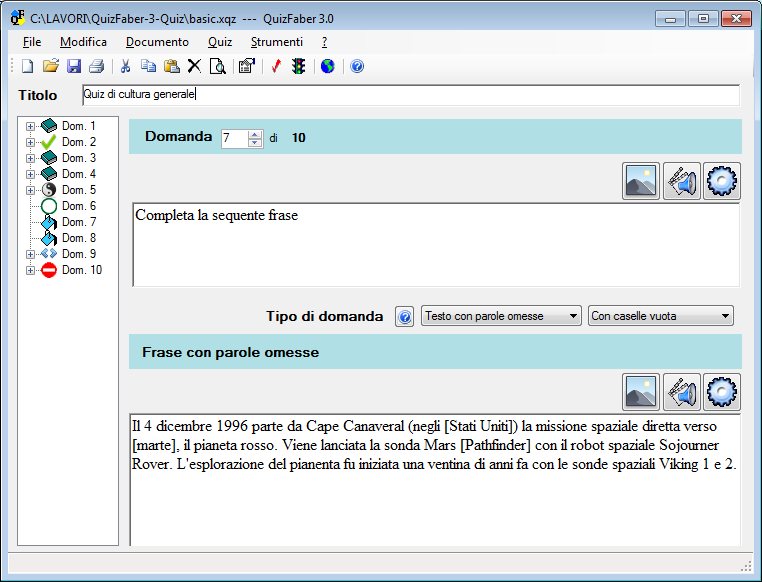Viewport: 762px width, 582px height.
Task: Click the red checkmark toolbar icon
Action: pos(276,67)
